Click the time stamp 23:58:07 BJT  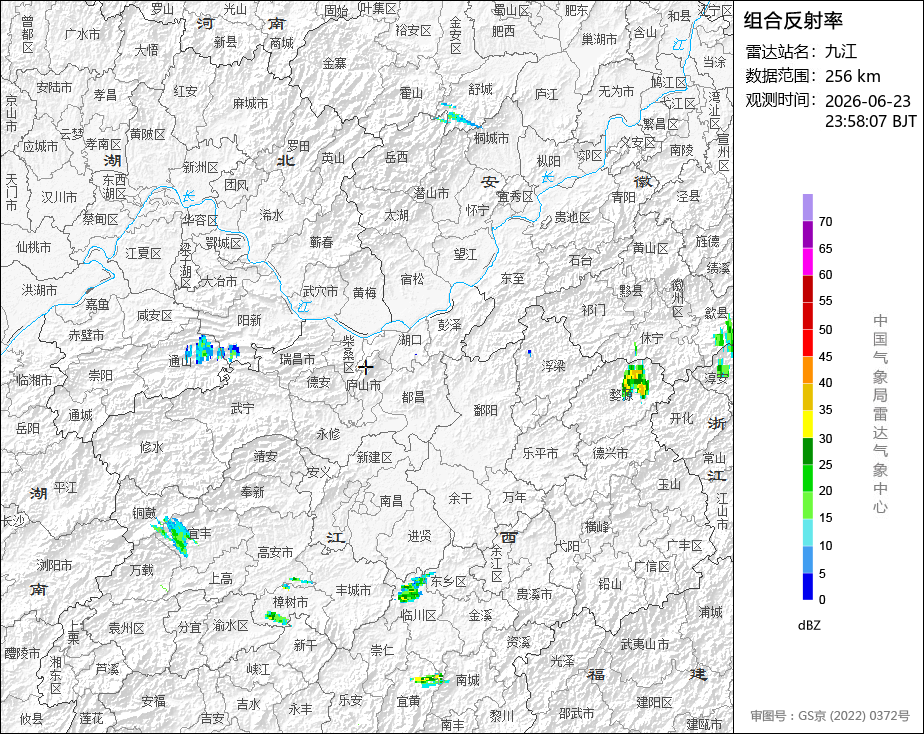870,121
